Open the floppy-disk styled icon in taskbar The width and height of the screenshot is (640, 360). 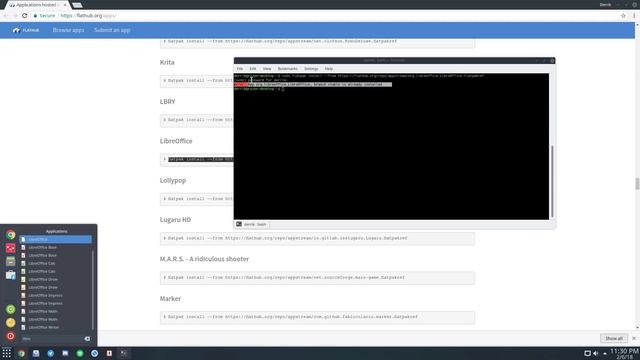click(x=36, y=353)
